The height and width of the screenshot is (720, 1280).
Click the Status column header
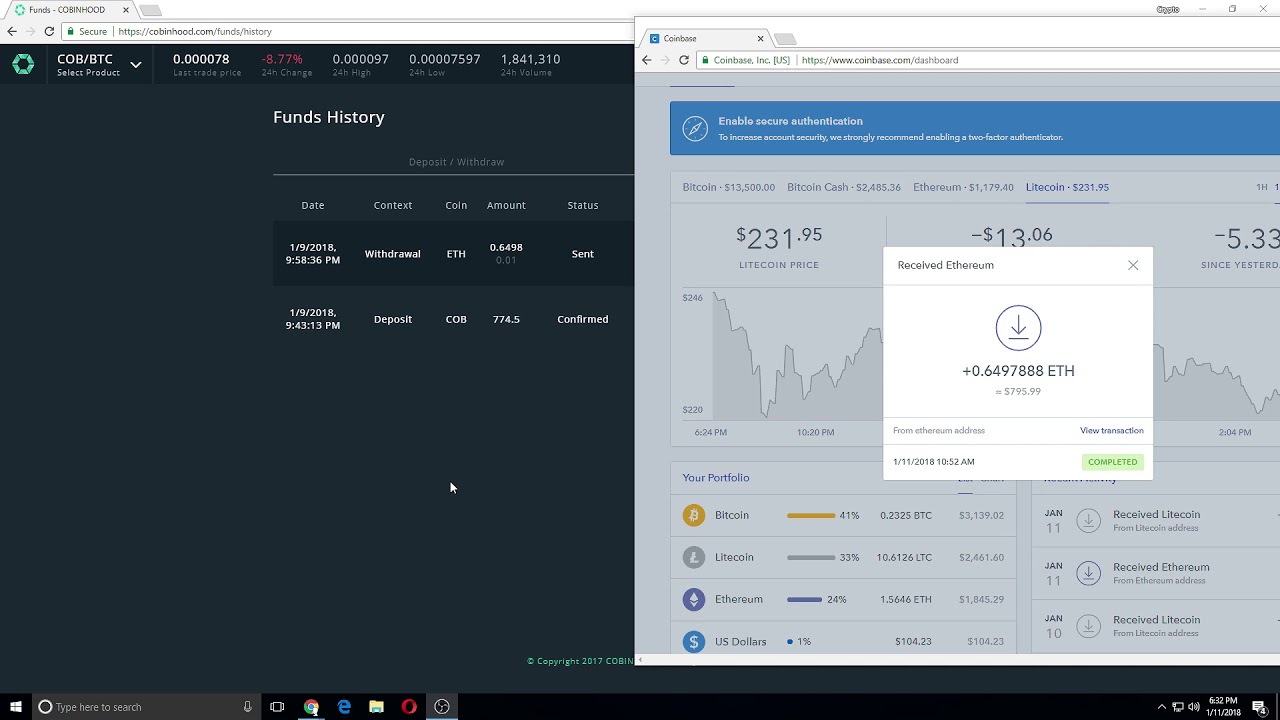tap(583, 205)
